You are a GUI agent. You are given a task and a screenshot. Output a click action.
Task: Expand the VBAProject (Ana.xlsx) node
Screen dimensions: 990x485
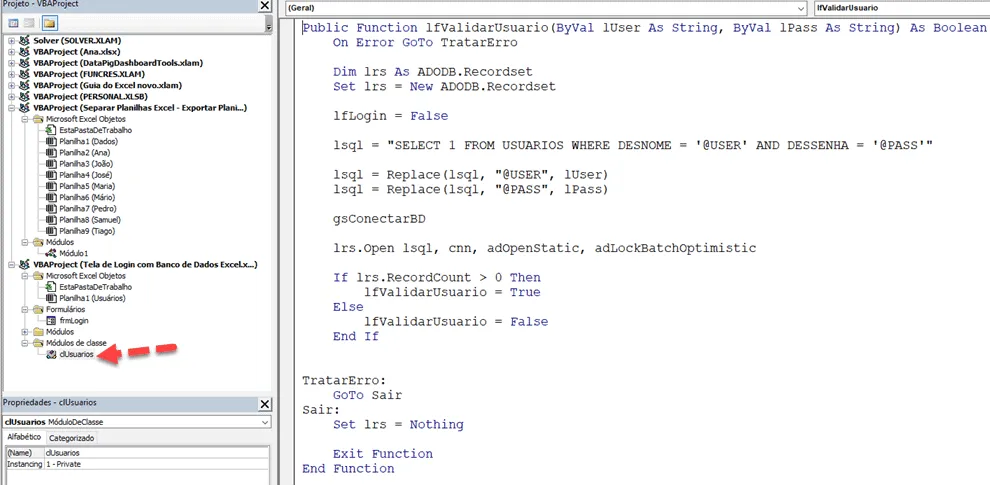point(11,51)
